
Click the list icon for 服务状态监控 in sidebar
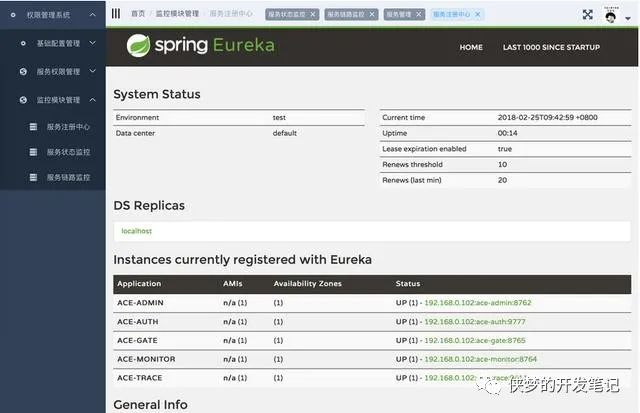tap(33, 152)
